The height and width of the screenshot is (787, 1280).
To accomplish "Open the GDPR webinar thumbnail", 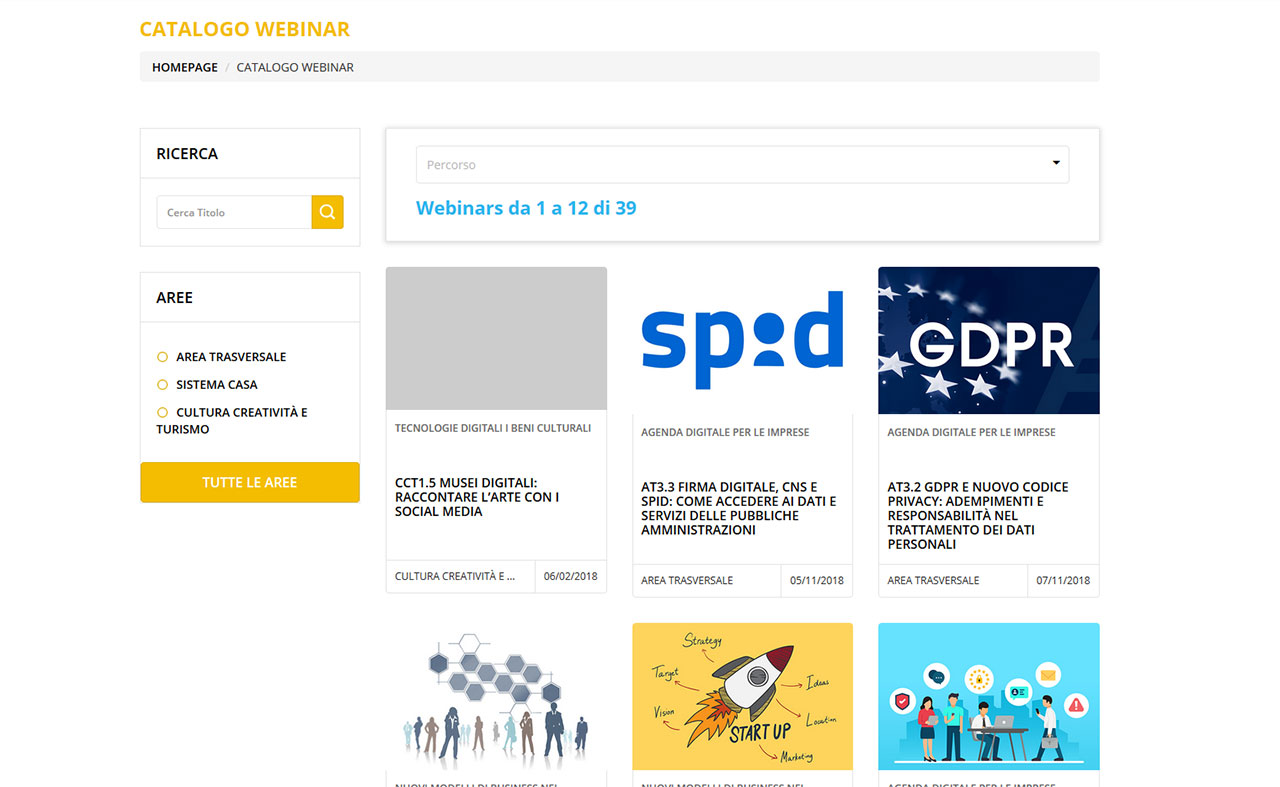I will click(988, 340).
